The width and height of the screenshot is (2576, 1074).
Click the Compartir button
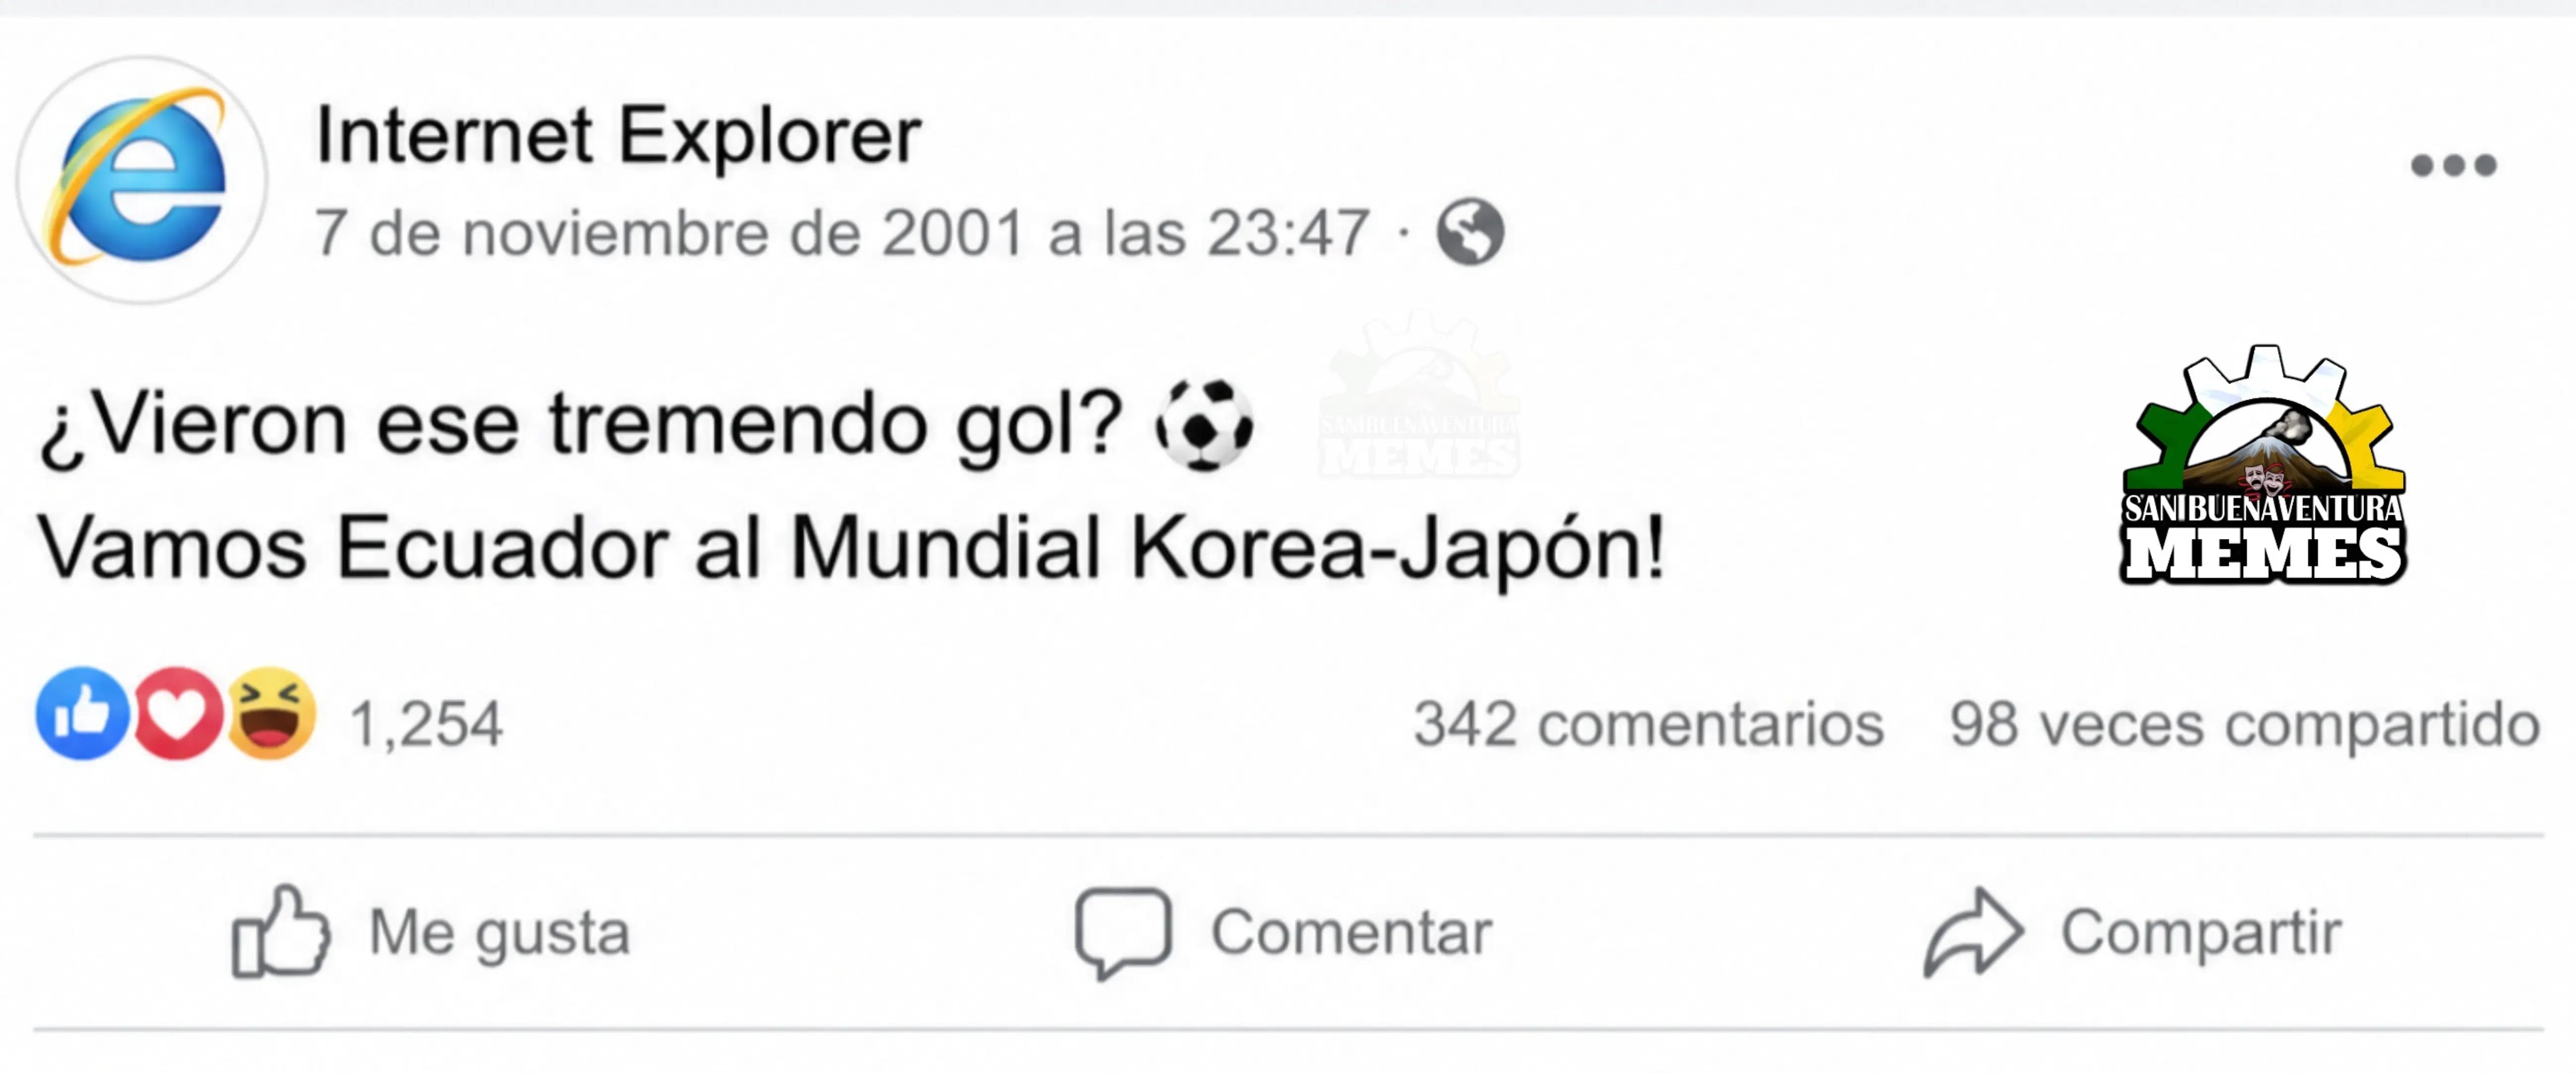[x=2133, y=932]
